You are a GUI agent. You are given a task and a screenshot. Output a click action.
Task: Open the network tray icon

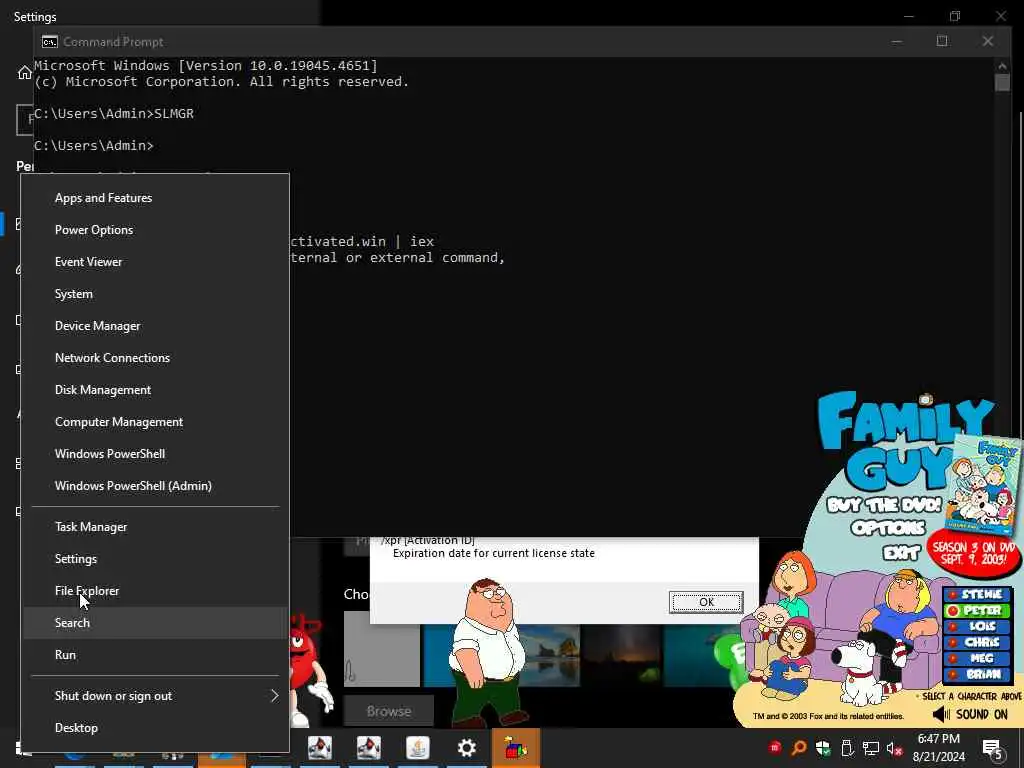click(x=871, y=748)
